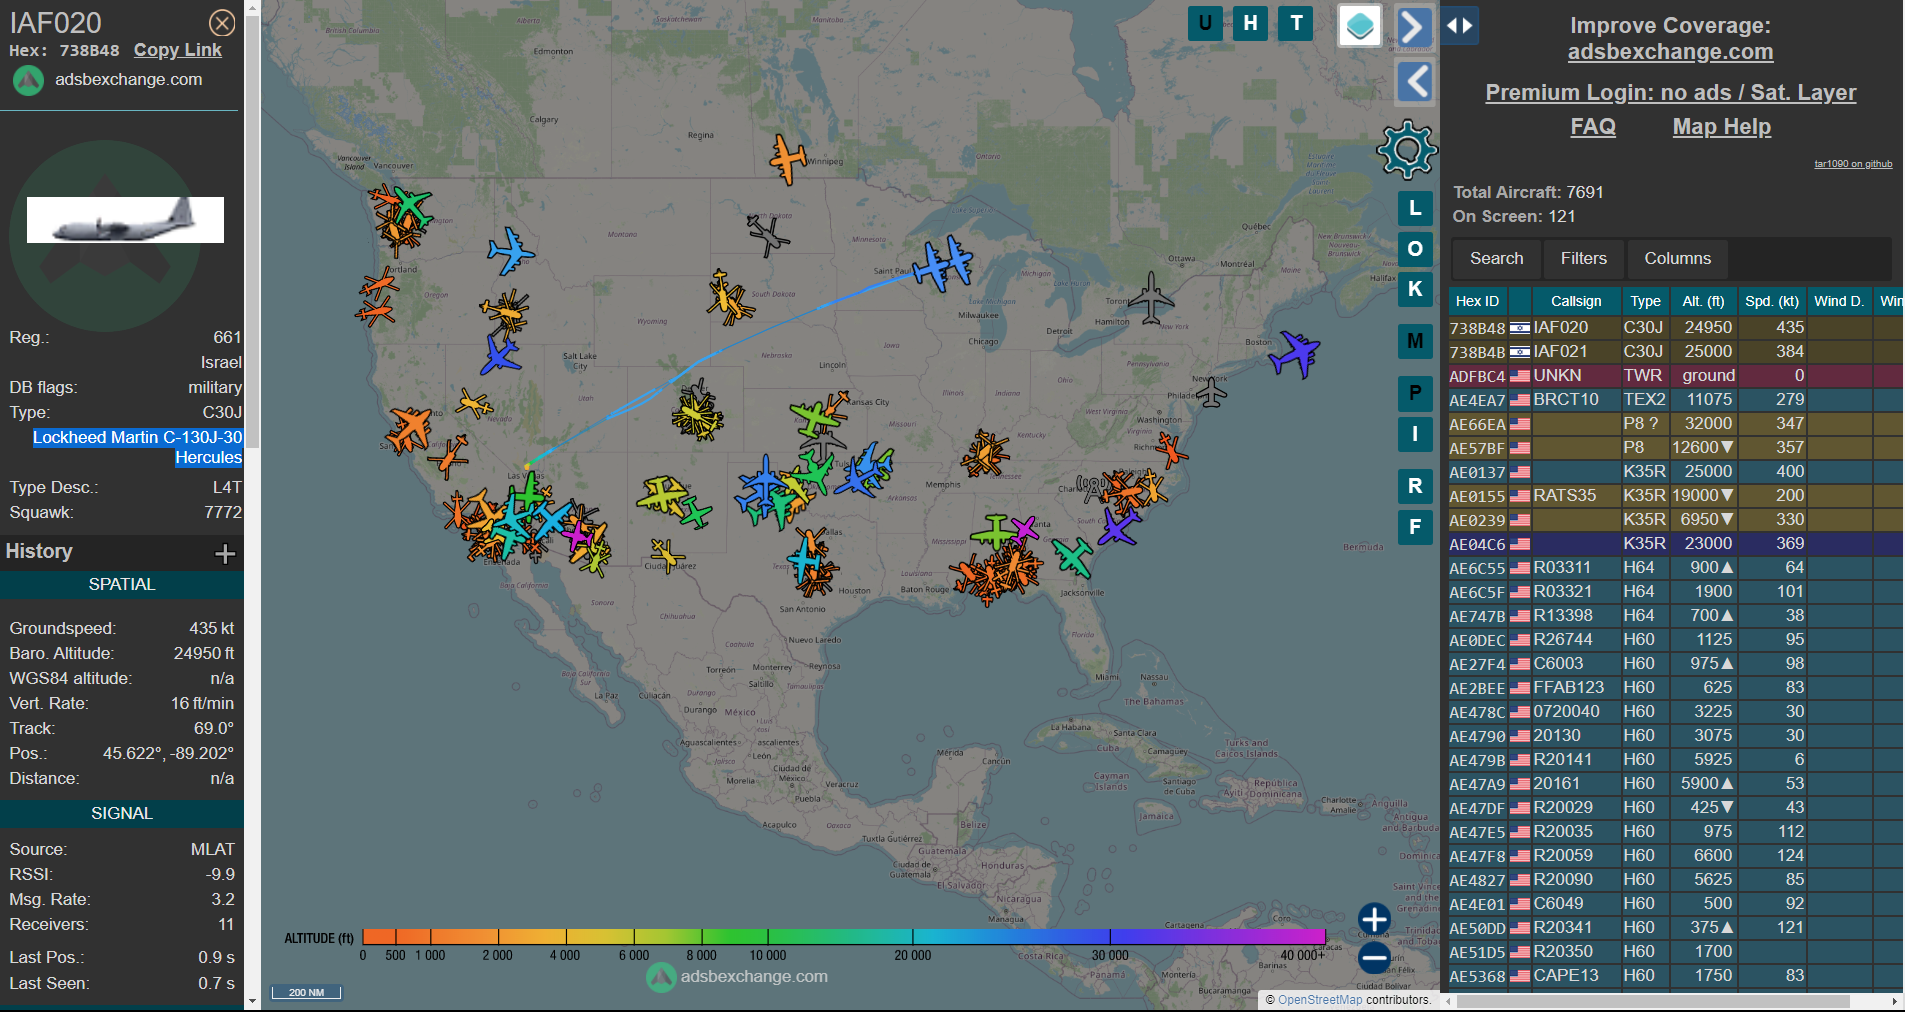Select the CAPE13 H60 row
Viewport: 1905px width, 1012px height.
point(1676,975)
